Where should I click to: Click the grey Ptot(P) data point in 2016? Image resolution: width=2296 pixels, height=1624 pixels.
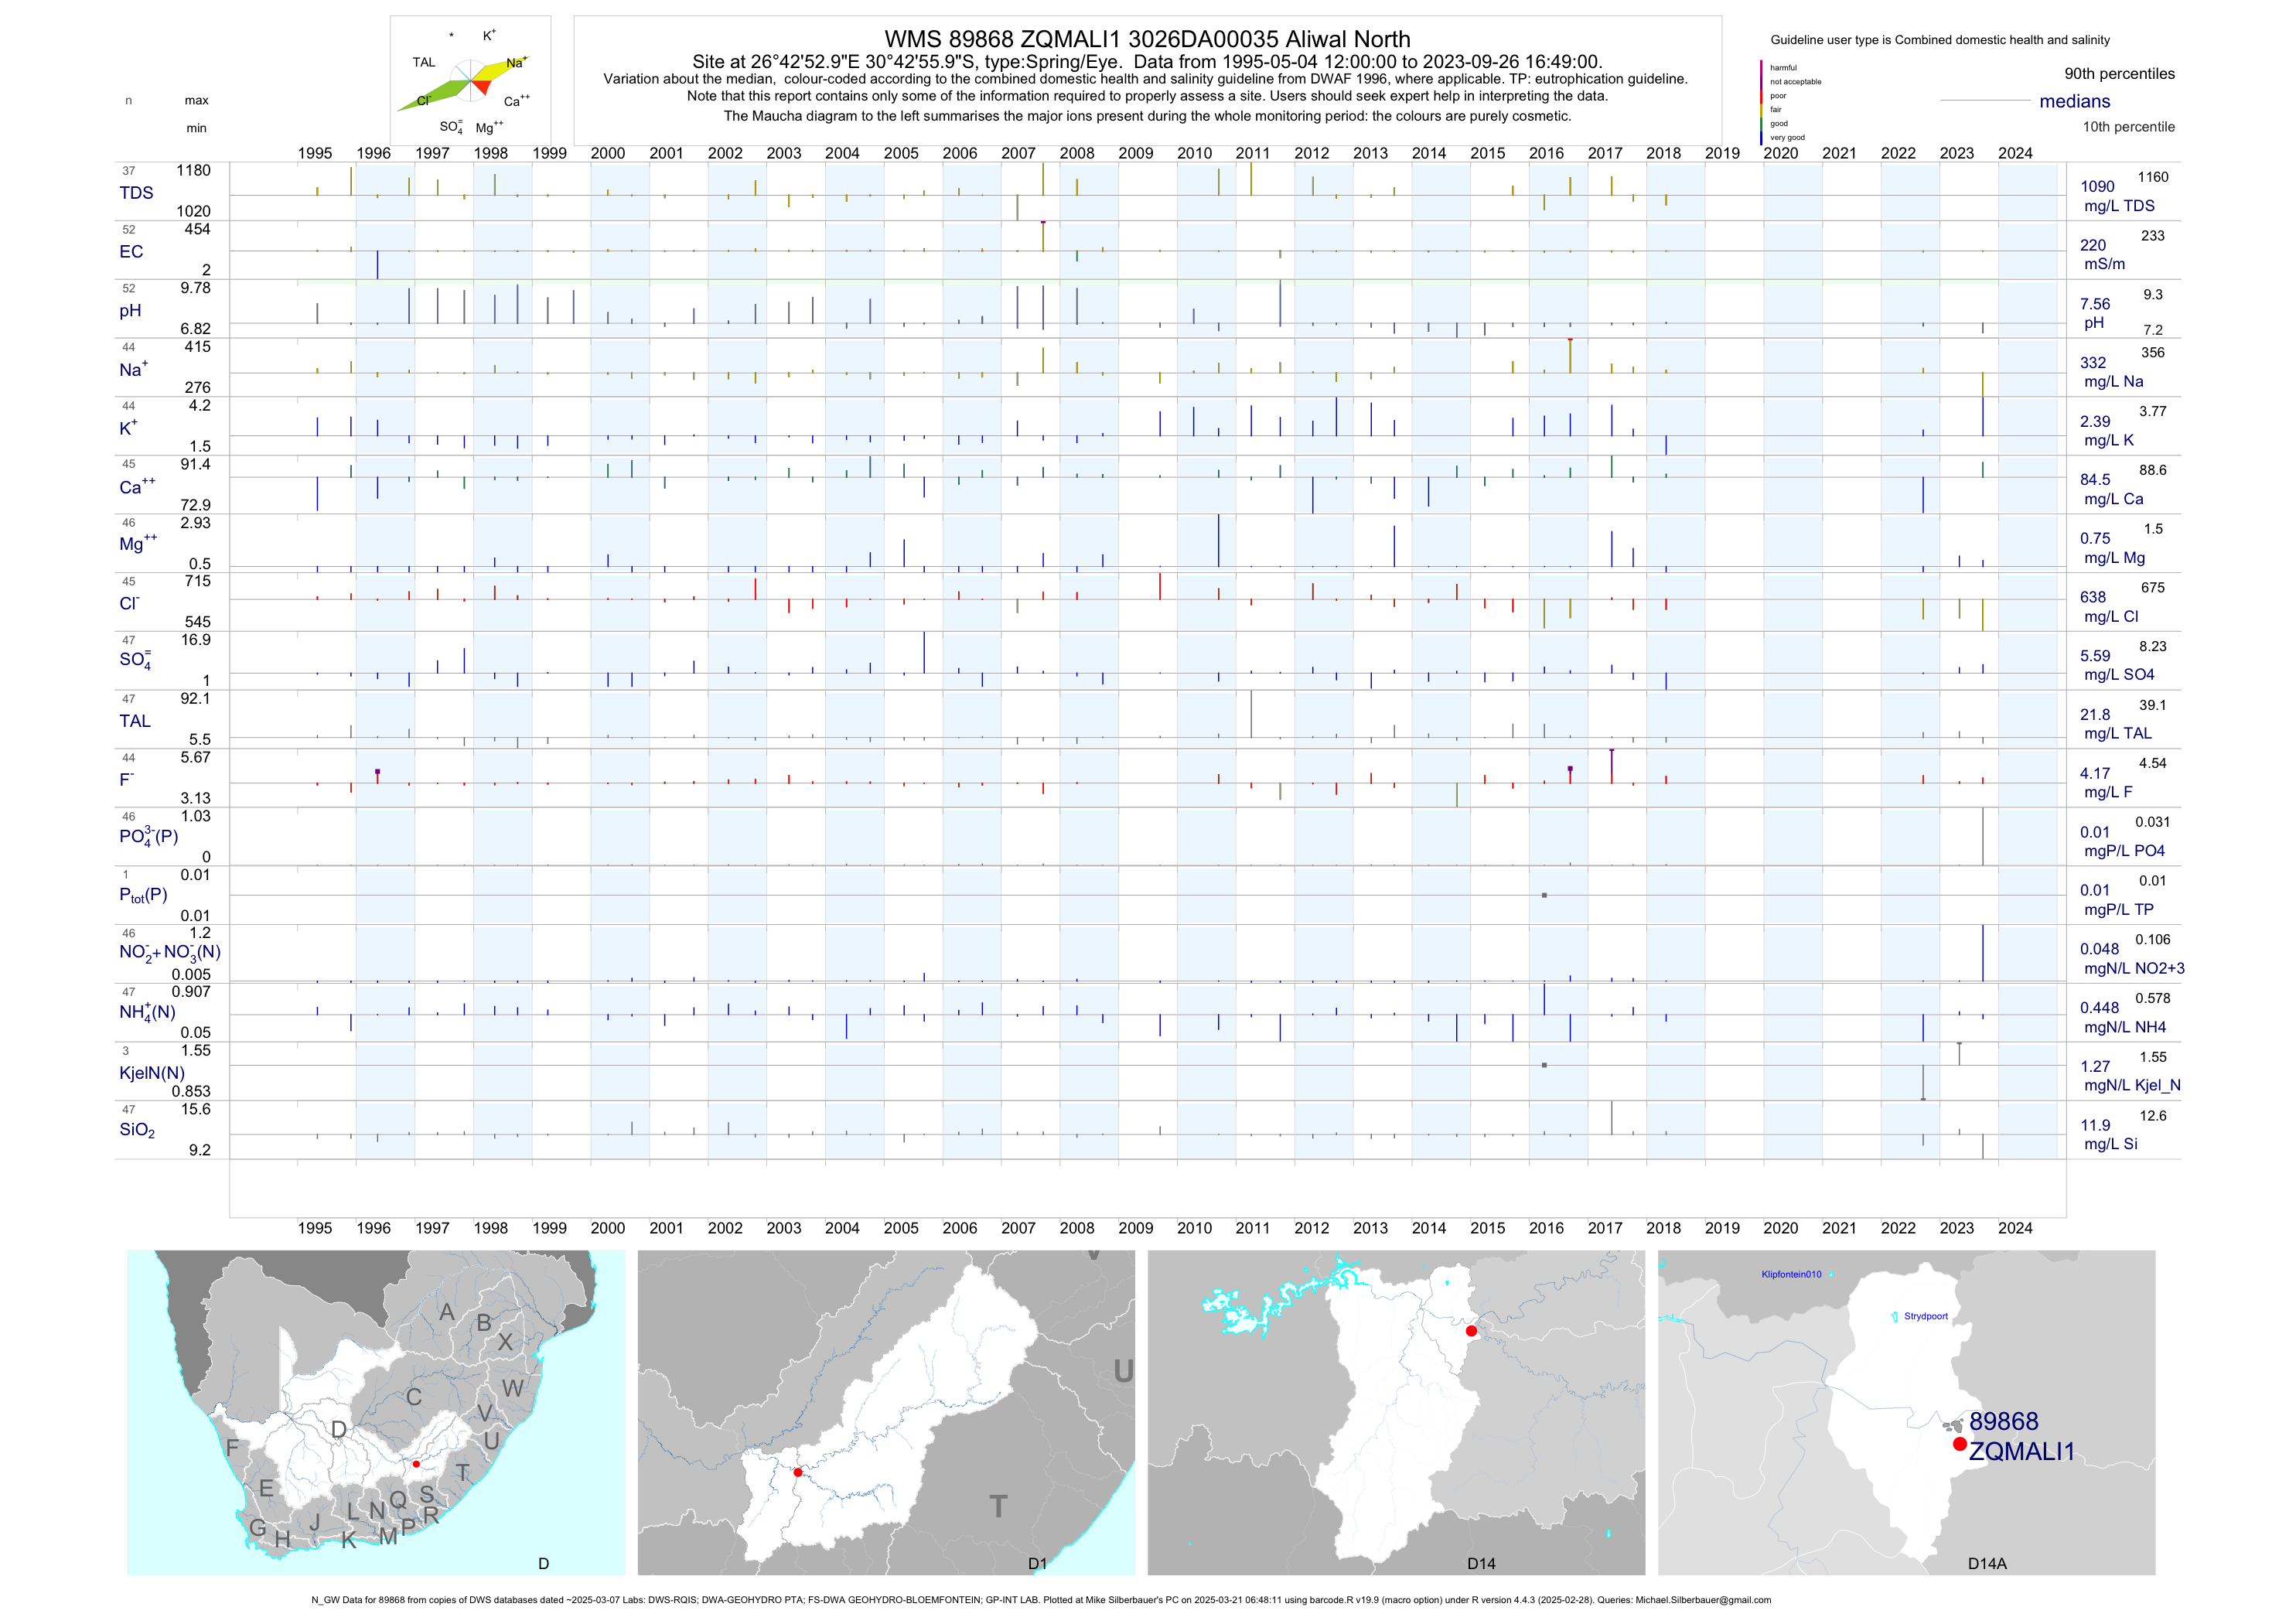pyautogui.click(x=1544, y=895)
